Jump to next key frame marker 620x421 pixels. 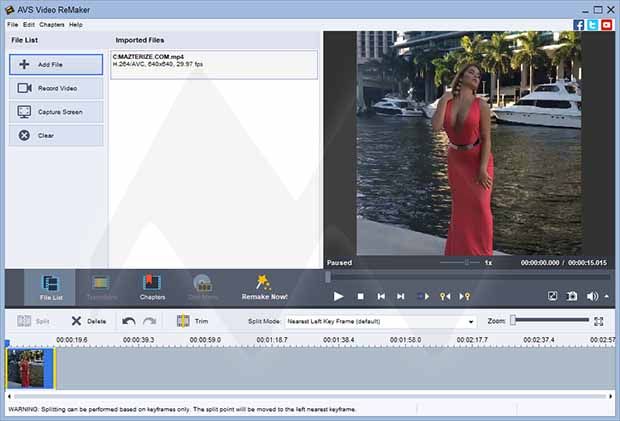point(465,296)
